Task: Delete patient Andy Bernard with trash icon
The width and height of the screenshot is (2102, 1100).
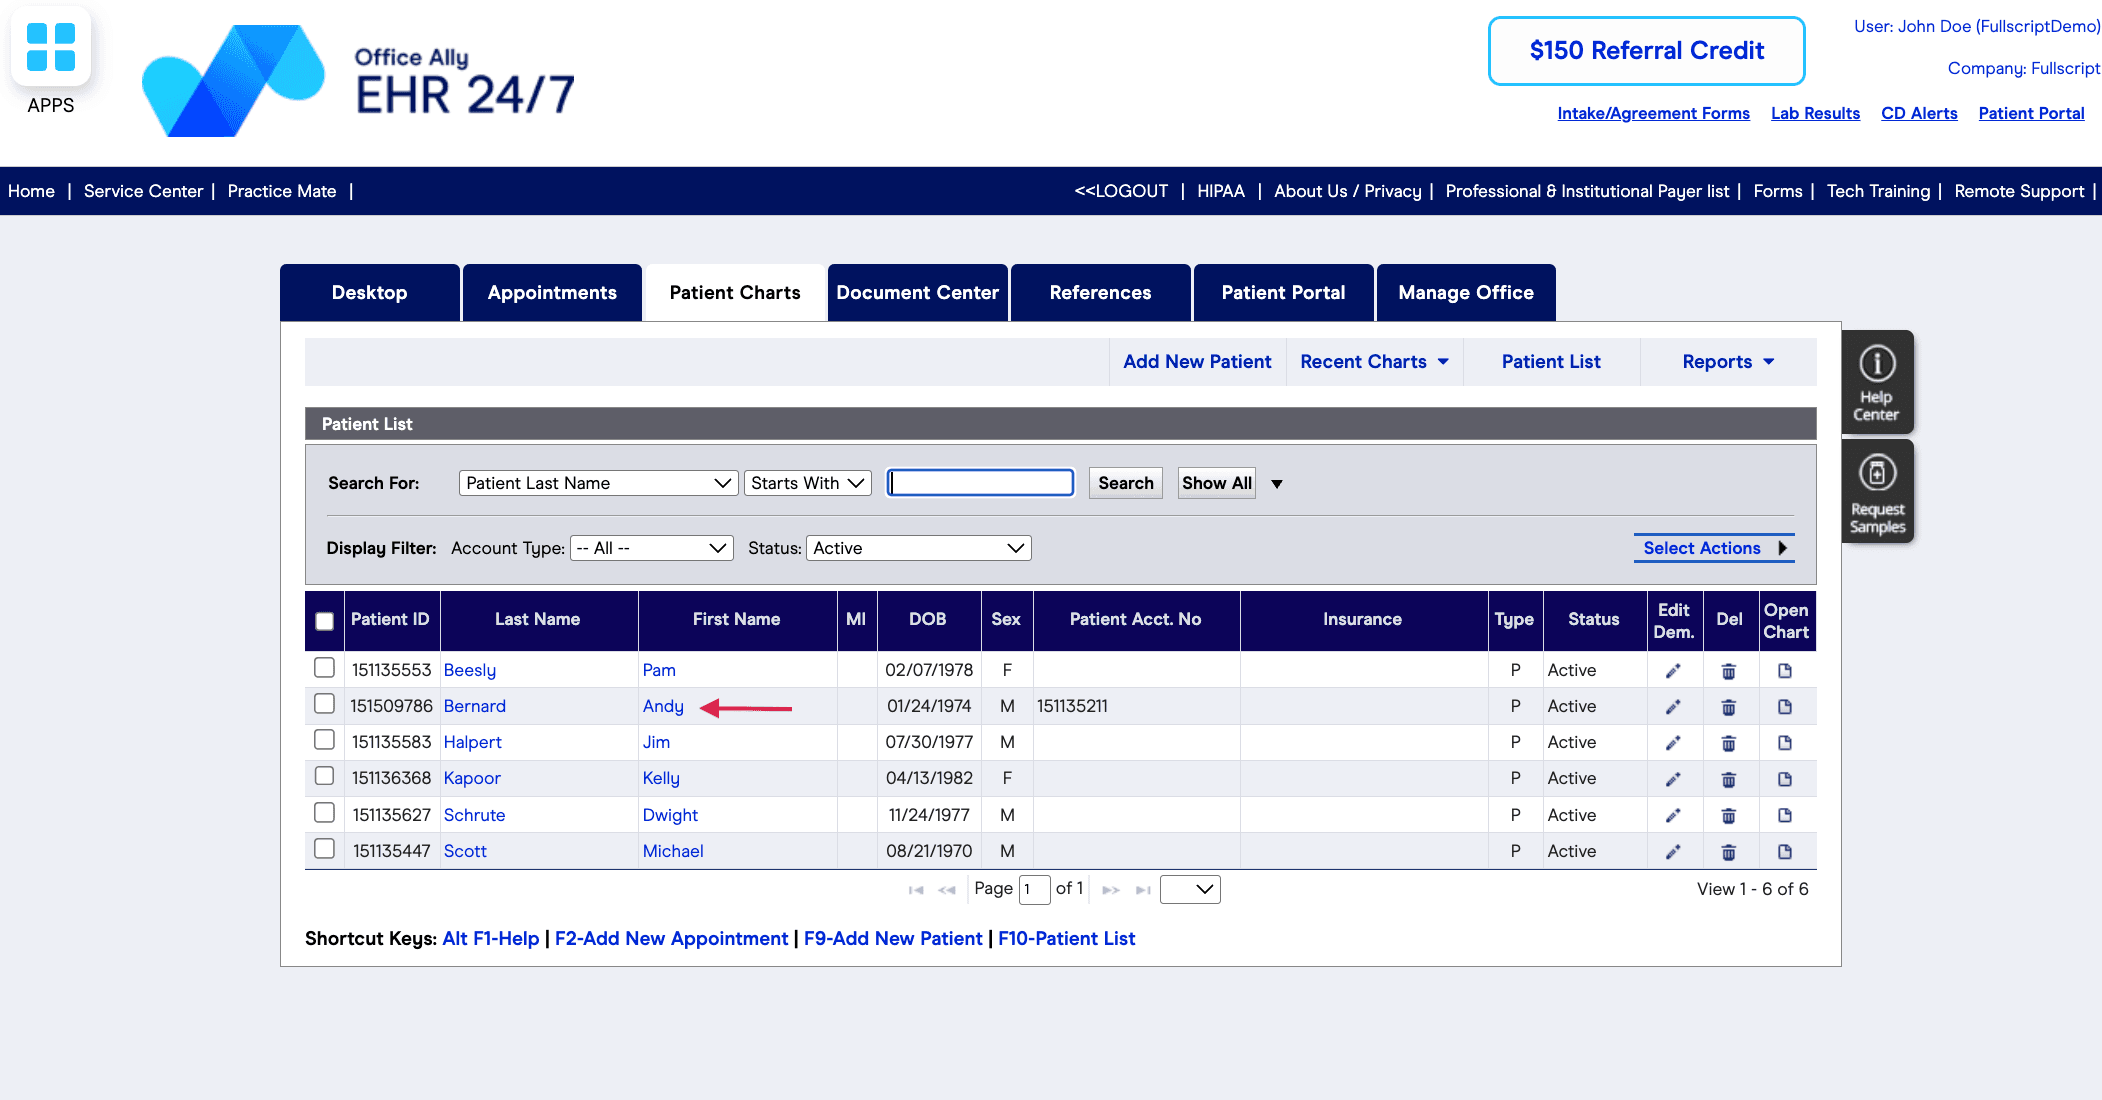Action: pyautogui.click(x=1729, y=707)
